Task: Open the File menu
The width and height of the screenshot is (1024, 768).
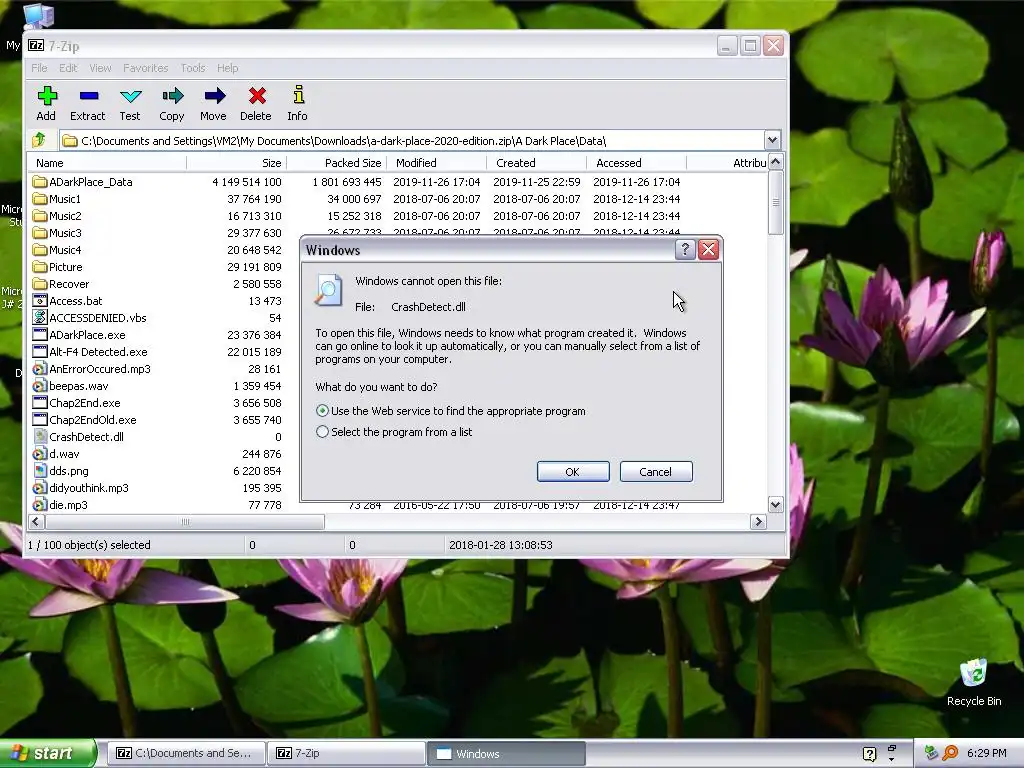Action: (39, 68)
